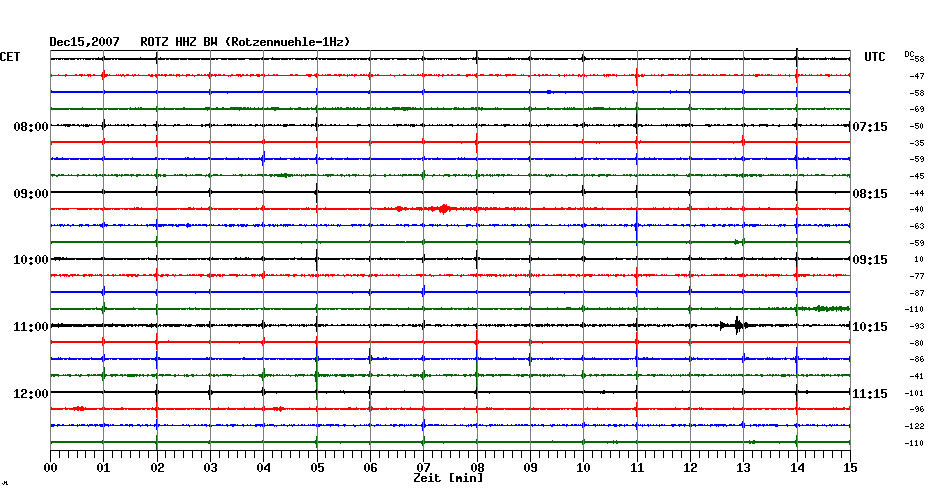This screenshot has height=494, width=930.
Task: Click the DC offset value -47
Action: tap(917, 77)
